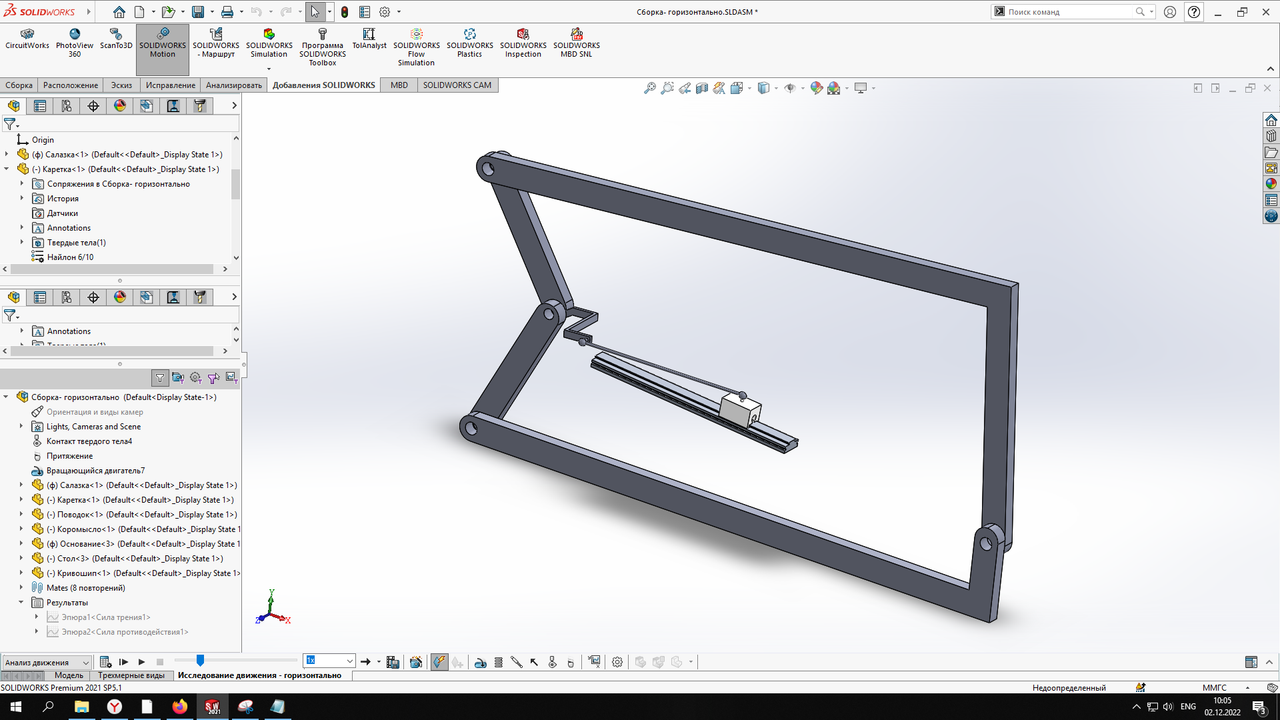
Task: Play motion study from start
Action: [x=124, y=661]
